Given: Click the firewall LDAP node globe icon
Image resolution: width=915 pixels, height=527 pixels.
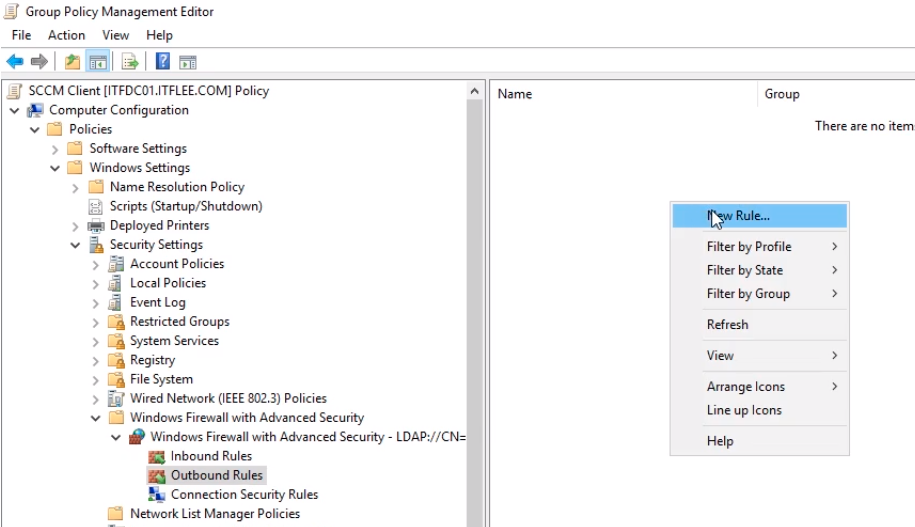Looking at the screenshot, I should click(137, 437).
